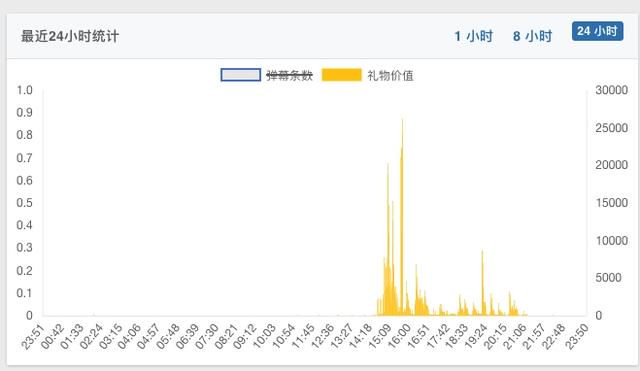Switch to the 8 小时 time range

(x=532, y=36)
